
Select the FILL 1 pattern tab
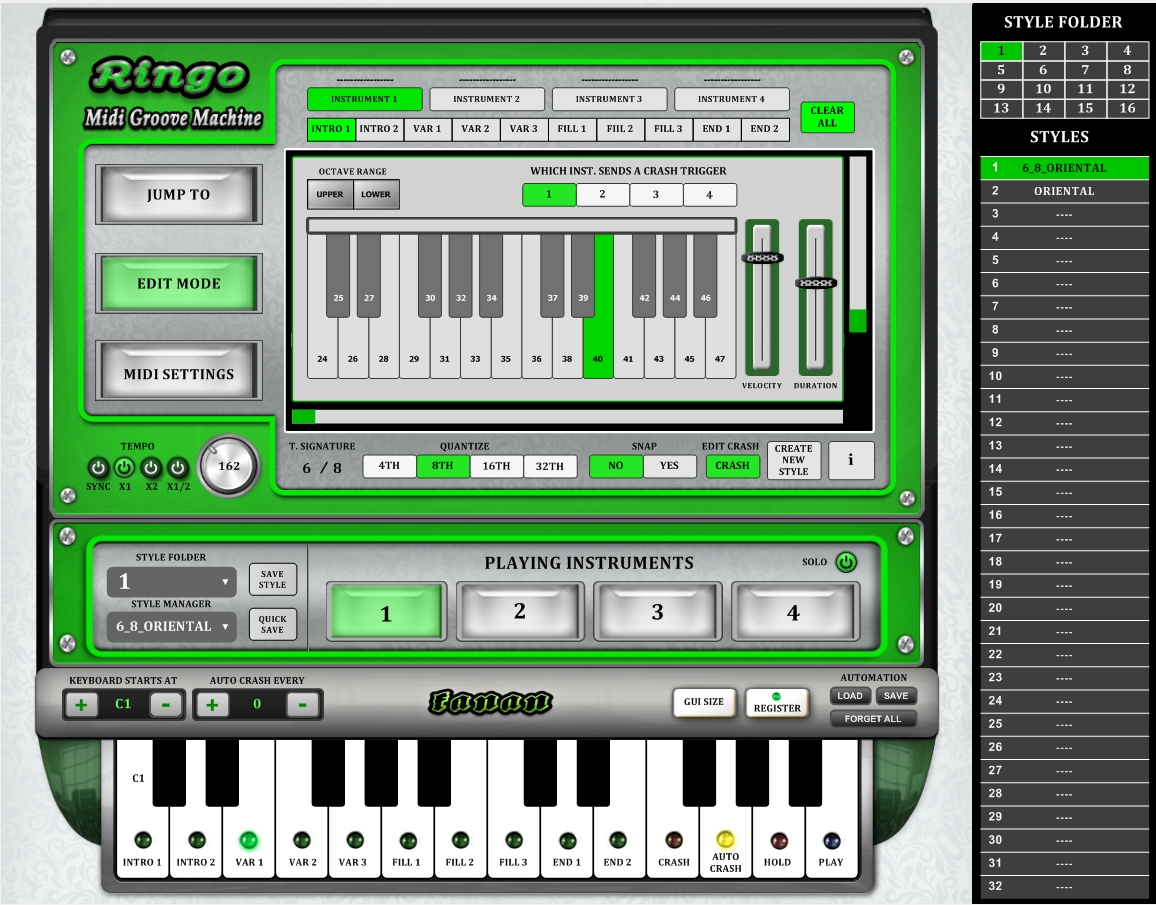(x=572, y=129)
